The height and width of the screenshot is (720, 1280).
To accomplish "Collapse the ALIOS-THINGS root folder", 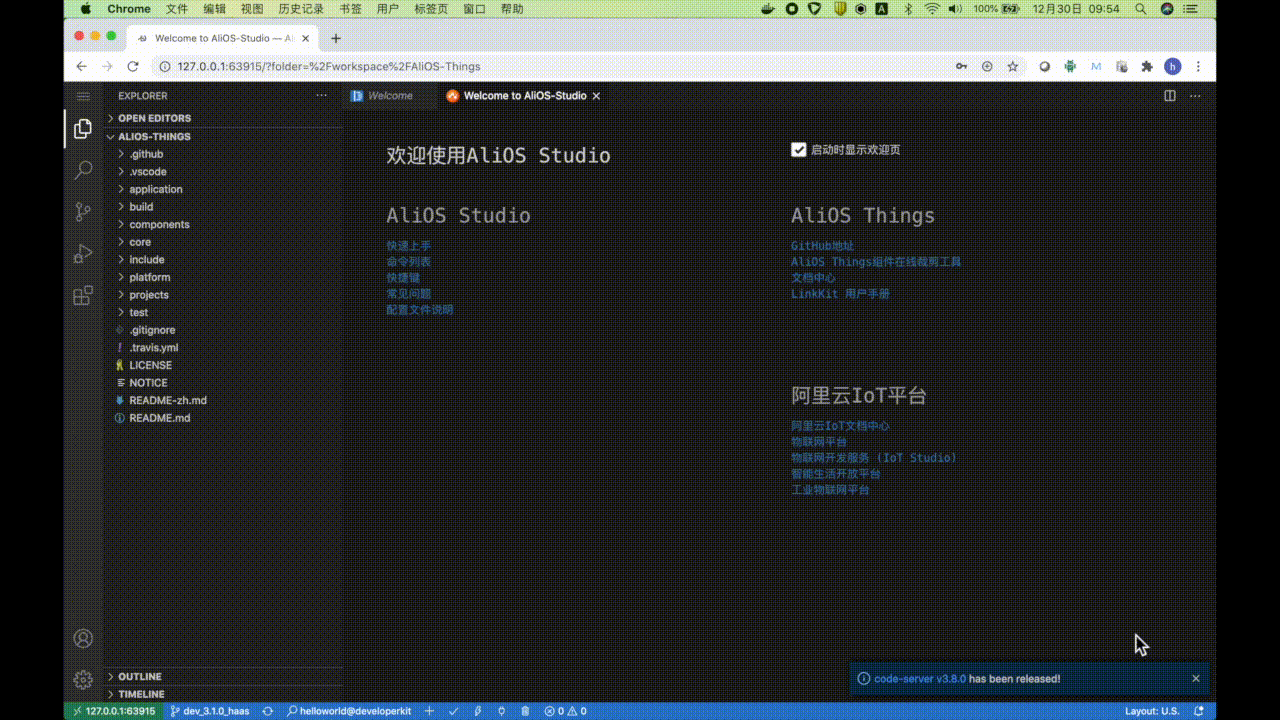I will 223,136.
